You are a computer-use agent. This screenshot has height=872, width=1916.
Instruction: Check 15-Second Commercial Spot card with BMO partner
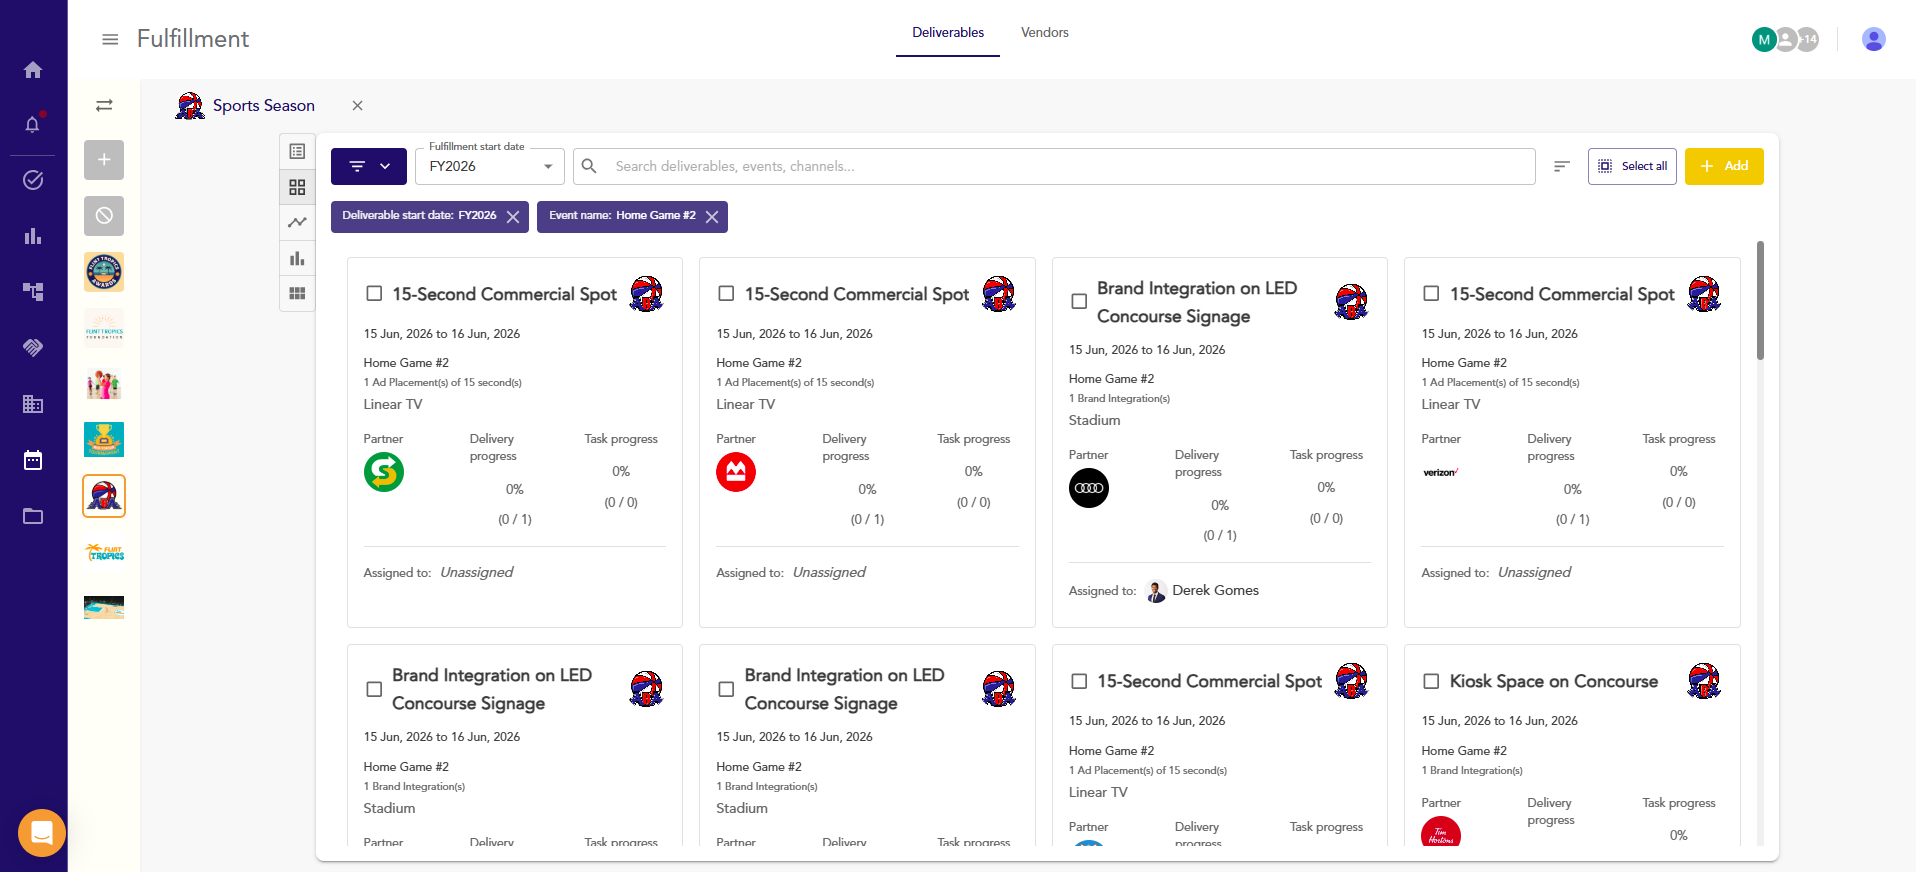727,294
